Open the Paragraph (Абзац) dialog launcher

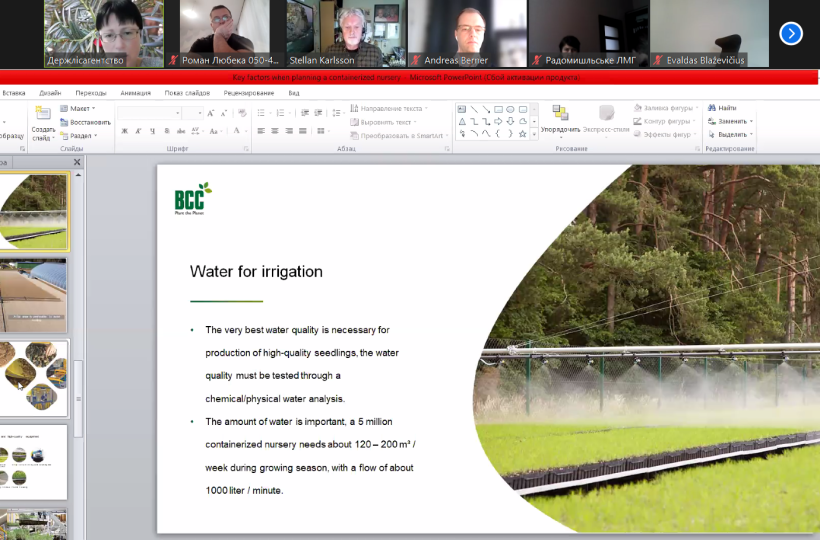[447, 149]
